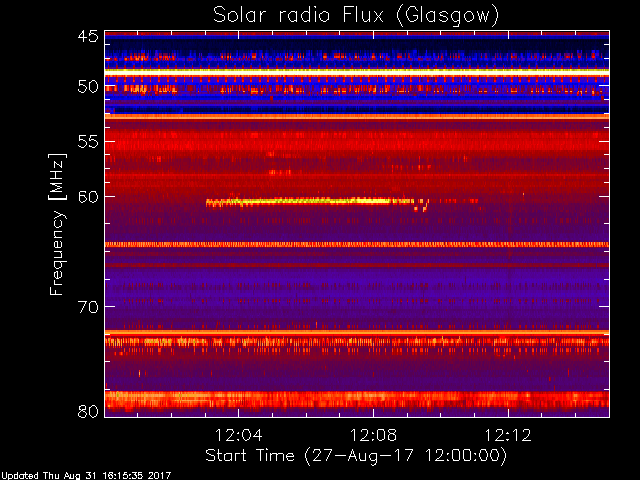The image size is (640, 480).
Task: Click the 'Frequency [MHz]' axis title
Action: tap(57, 224)
